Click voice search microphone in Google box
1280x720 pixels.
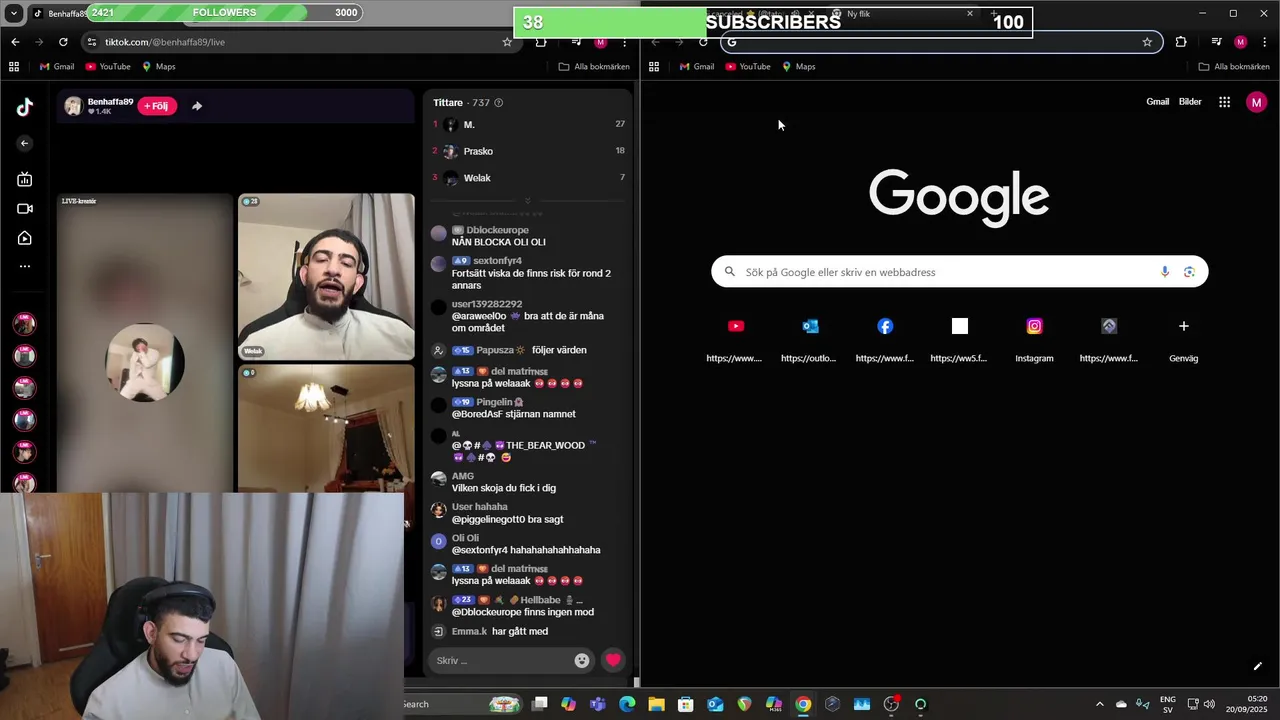[1165, 272]
